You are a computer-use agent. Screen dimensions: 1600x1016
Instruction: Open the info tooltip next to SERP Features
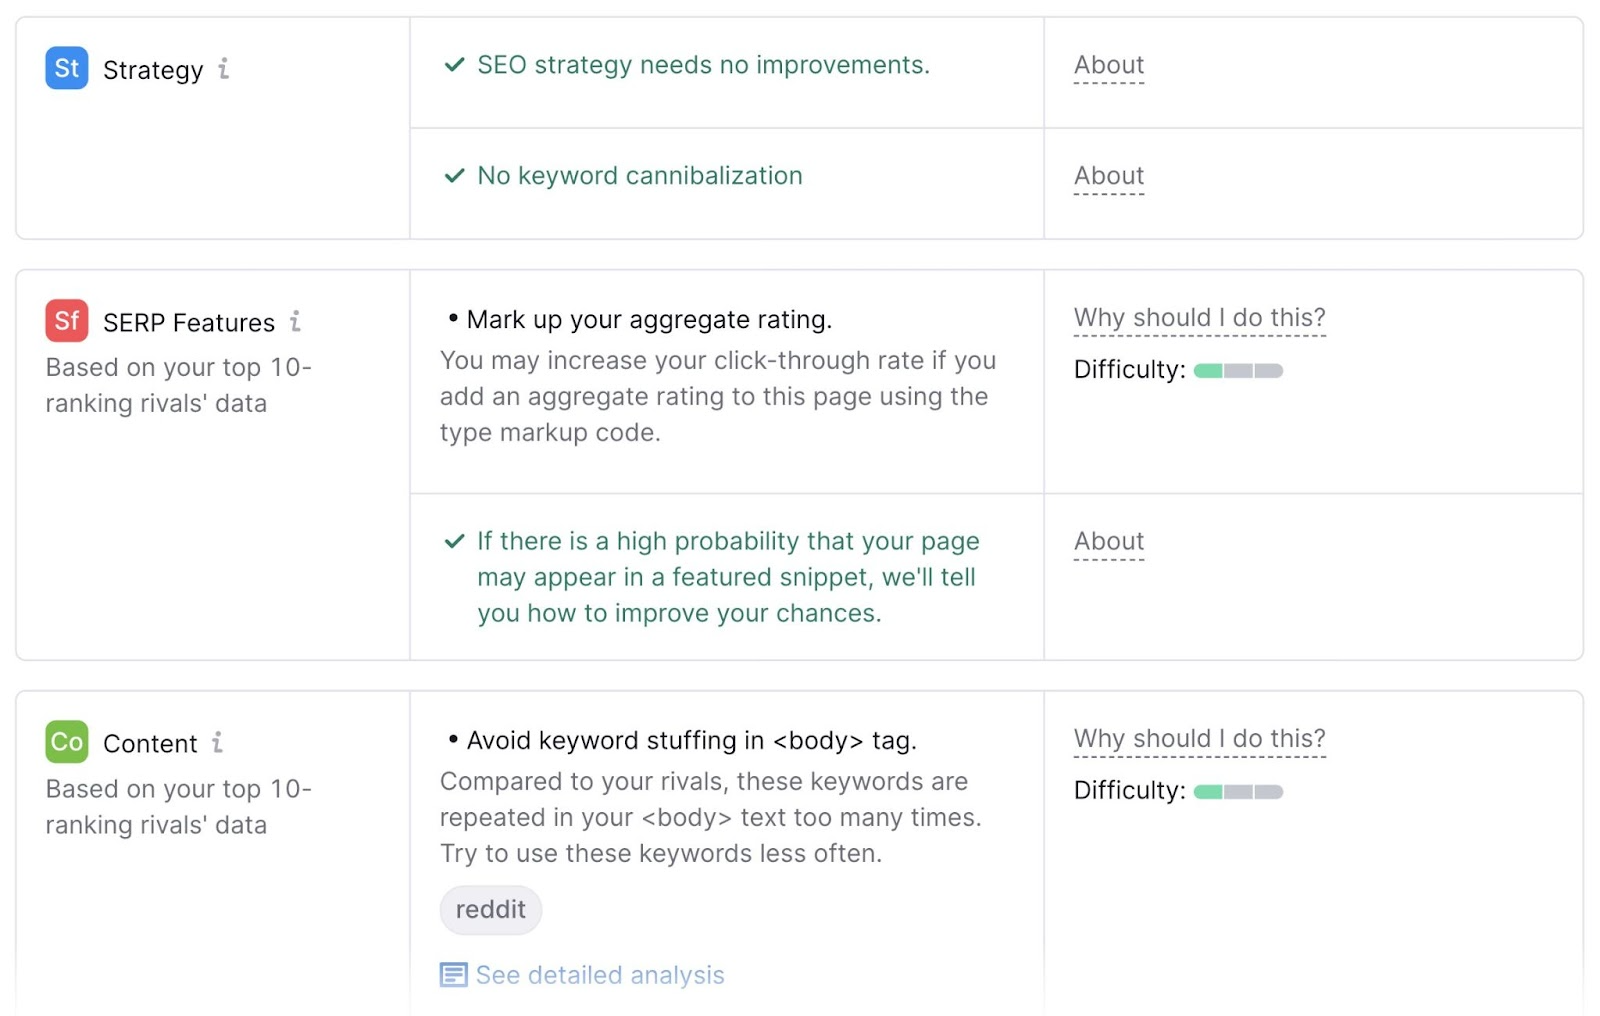tap(295, 322)
